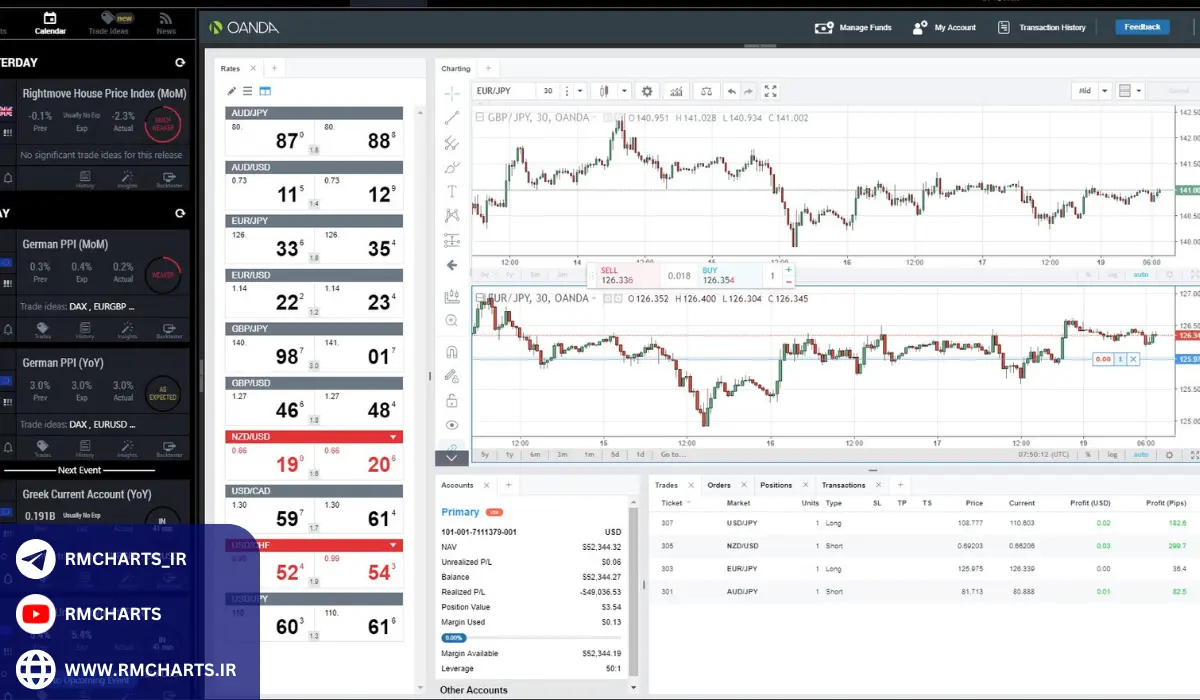Viewport: 1200px width, 700px height.
Task: Open the Transactions tab
Action: pos(843,485)
